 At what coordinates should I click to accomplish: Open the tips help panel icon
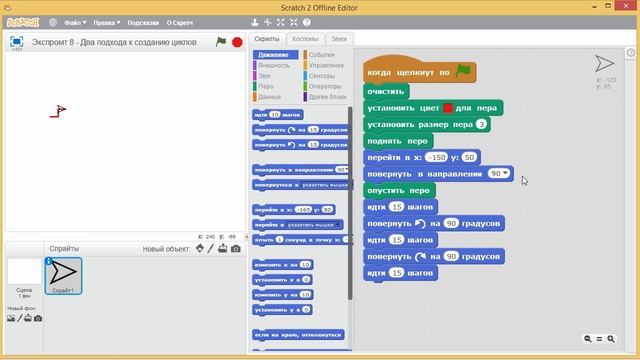coord(631,53)
